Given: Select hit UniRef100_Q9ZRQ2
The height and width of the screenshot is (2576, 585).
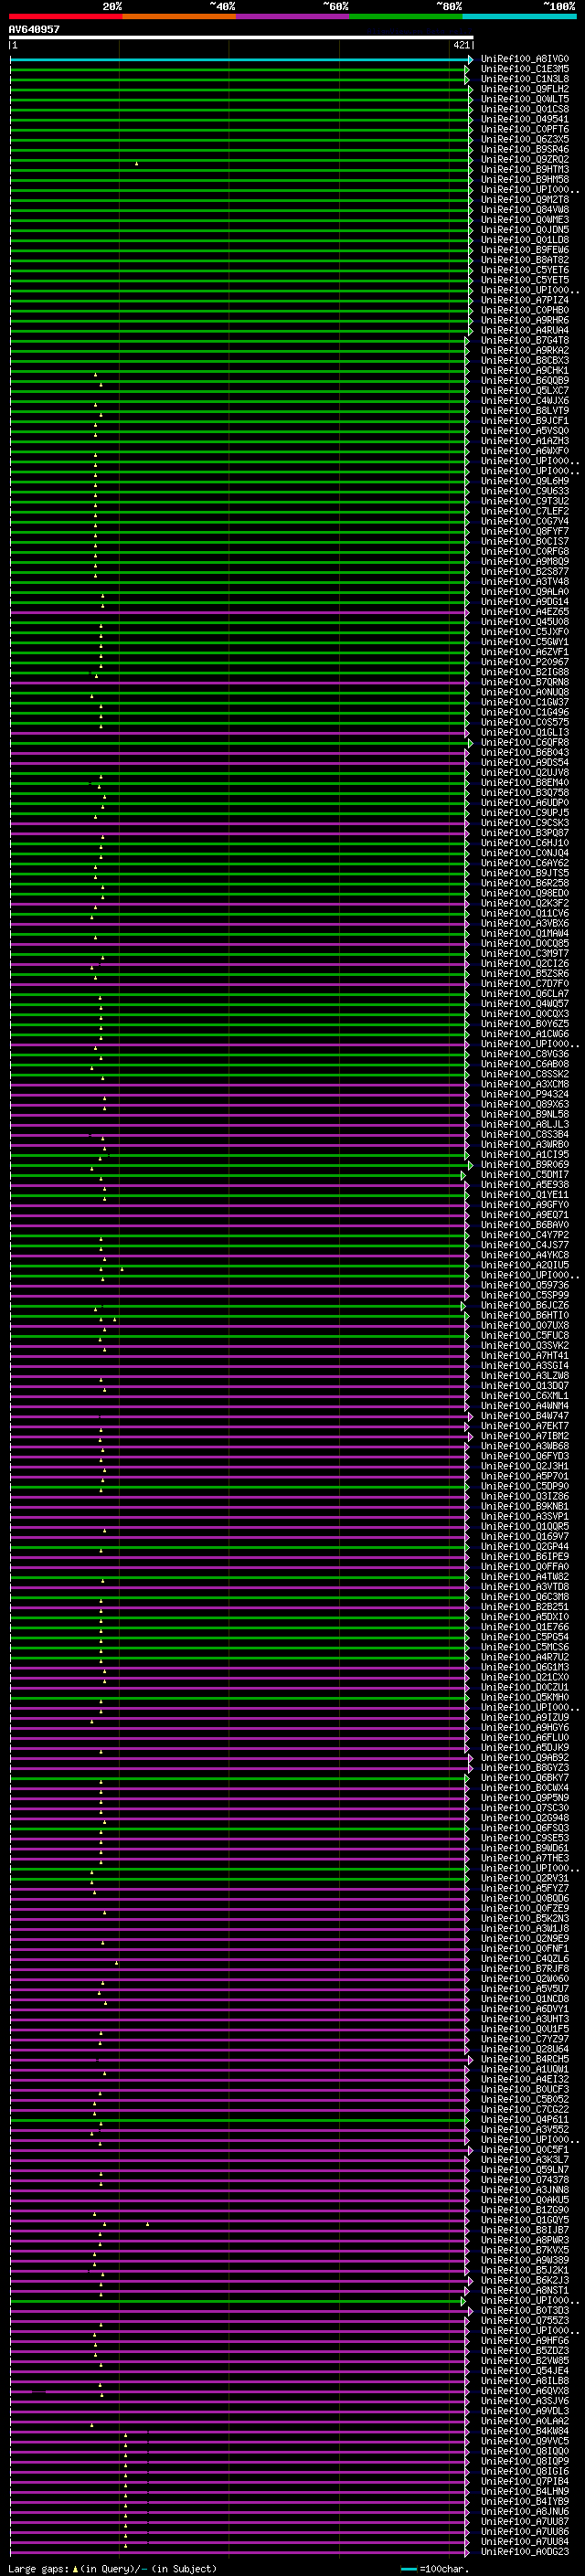Looking at the screenshot, I should [x=525, y=159].
